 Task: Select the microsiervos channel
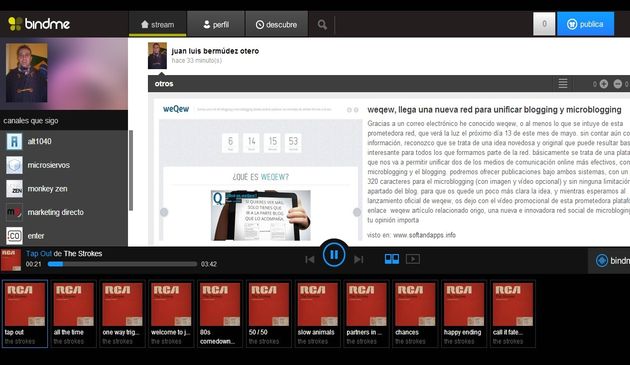tap(64, 165)
